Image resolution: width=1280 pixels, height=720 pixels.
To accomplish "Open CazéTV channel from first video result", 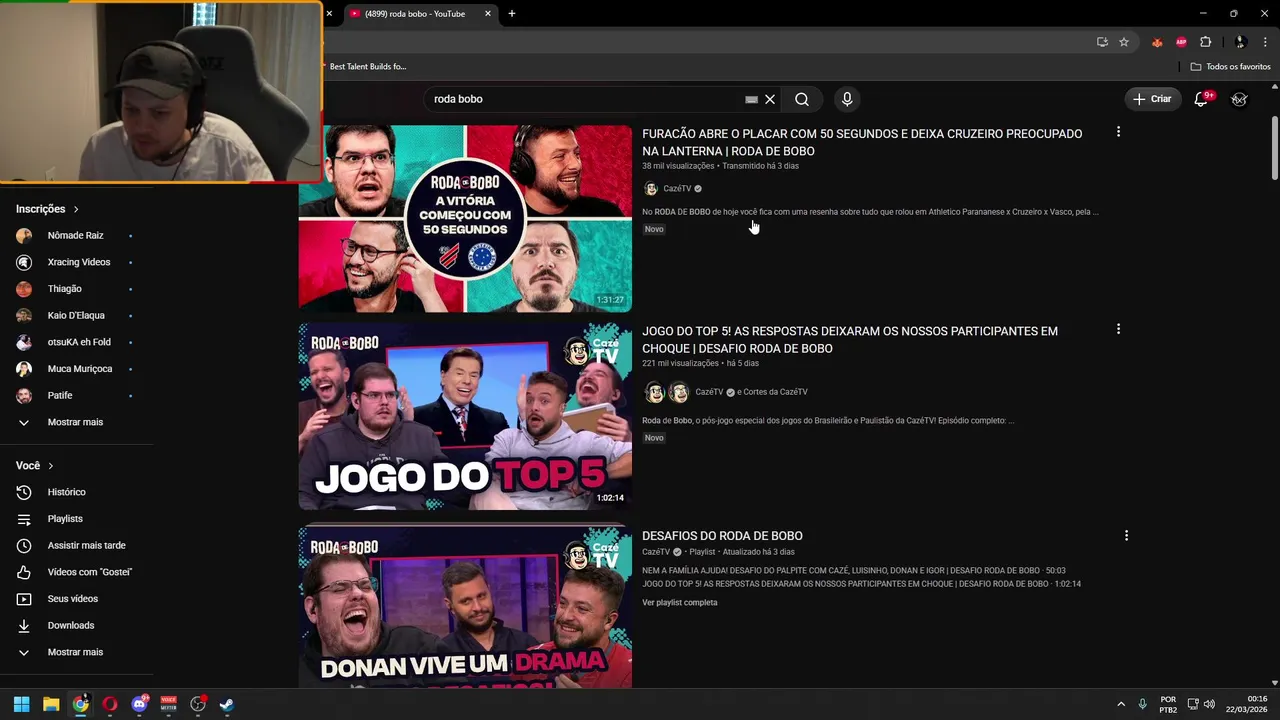I will (677, 189).
